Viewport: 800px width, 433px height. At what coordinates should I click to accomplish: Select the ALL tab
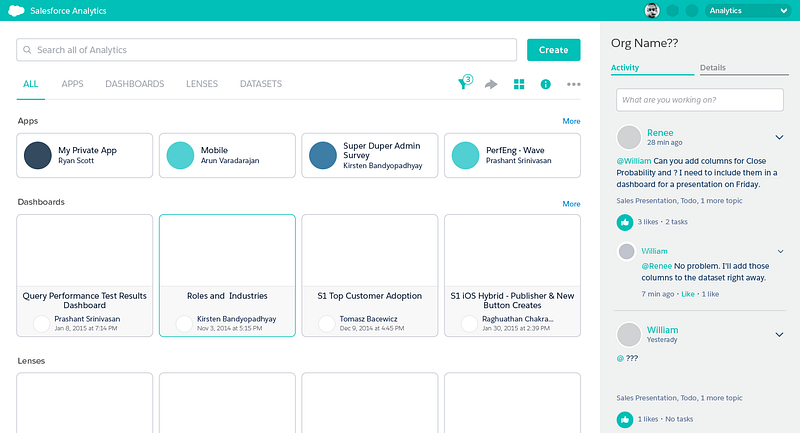[31, 84]
